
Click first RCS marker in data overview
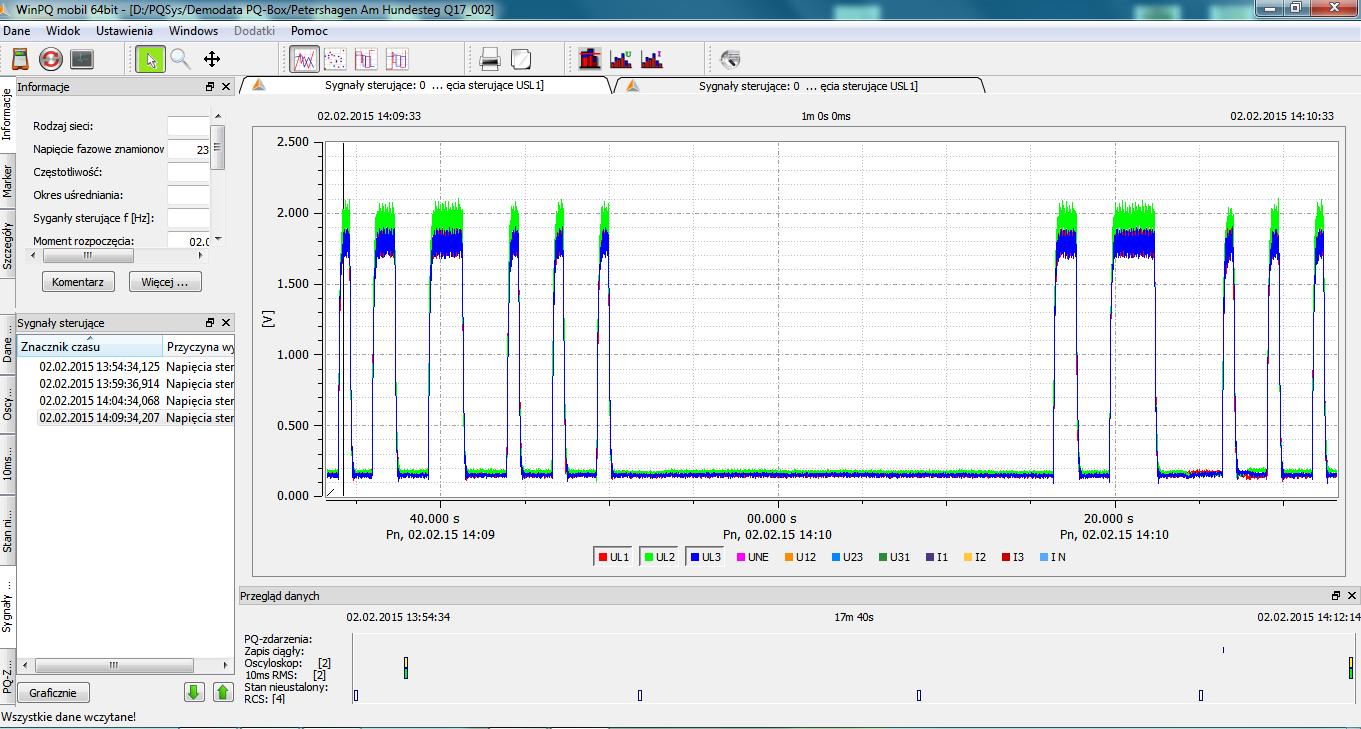(x=356, y=695)
